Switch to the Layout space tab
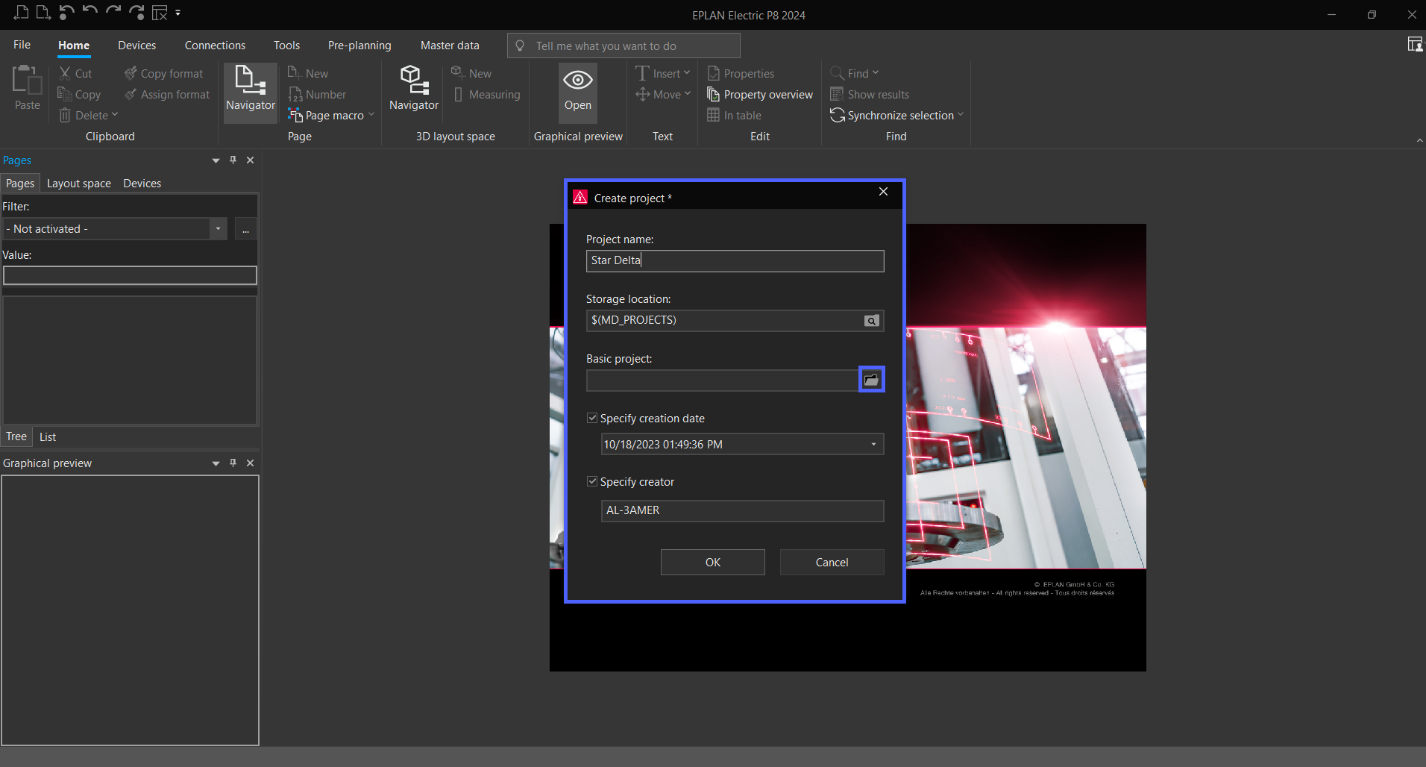The height and width of the screenshot is (767, 1426). (79, 183)
